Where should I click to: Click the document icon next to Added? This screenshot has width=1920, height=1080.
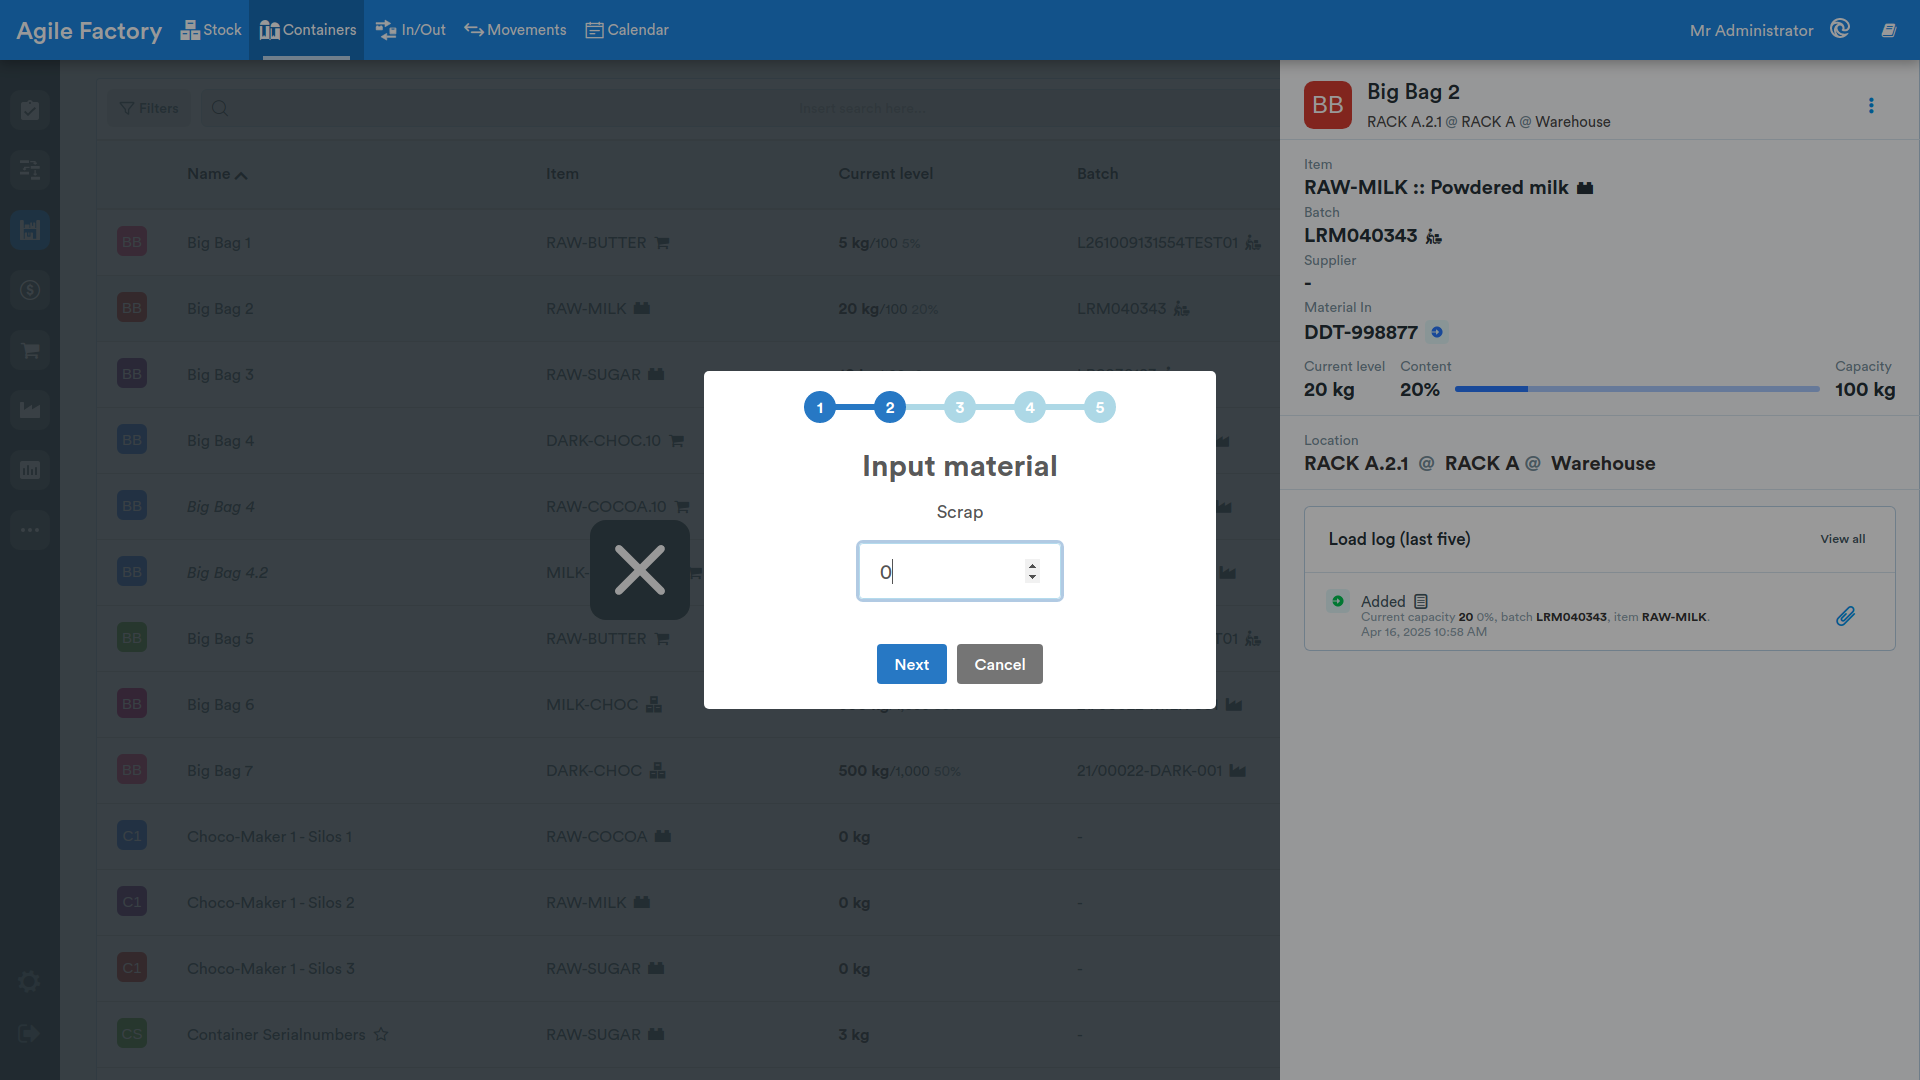1421,601
